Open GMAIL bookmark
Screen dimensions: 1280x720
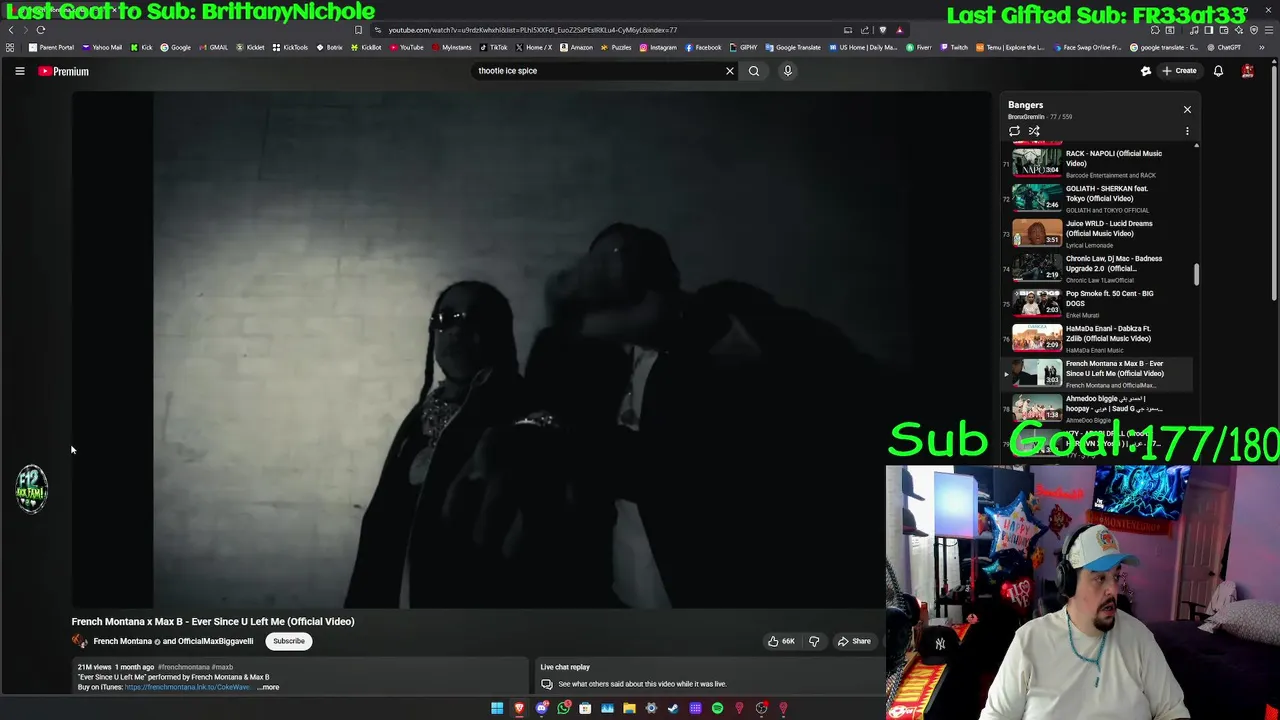(213, 47)
